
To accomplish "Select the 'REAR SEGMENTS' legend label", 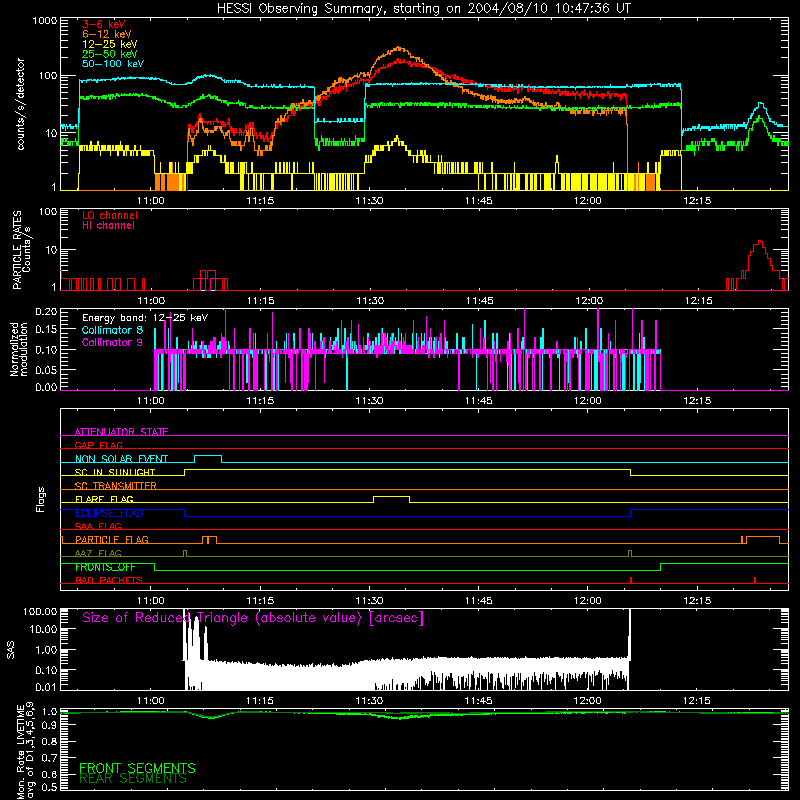I will coord(133,779).
